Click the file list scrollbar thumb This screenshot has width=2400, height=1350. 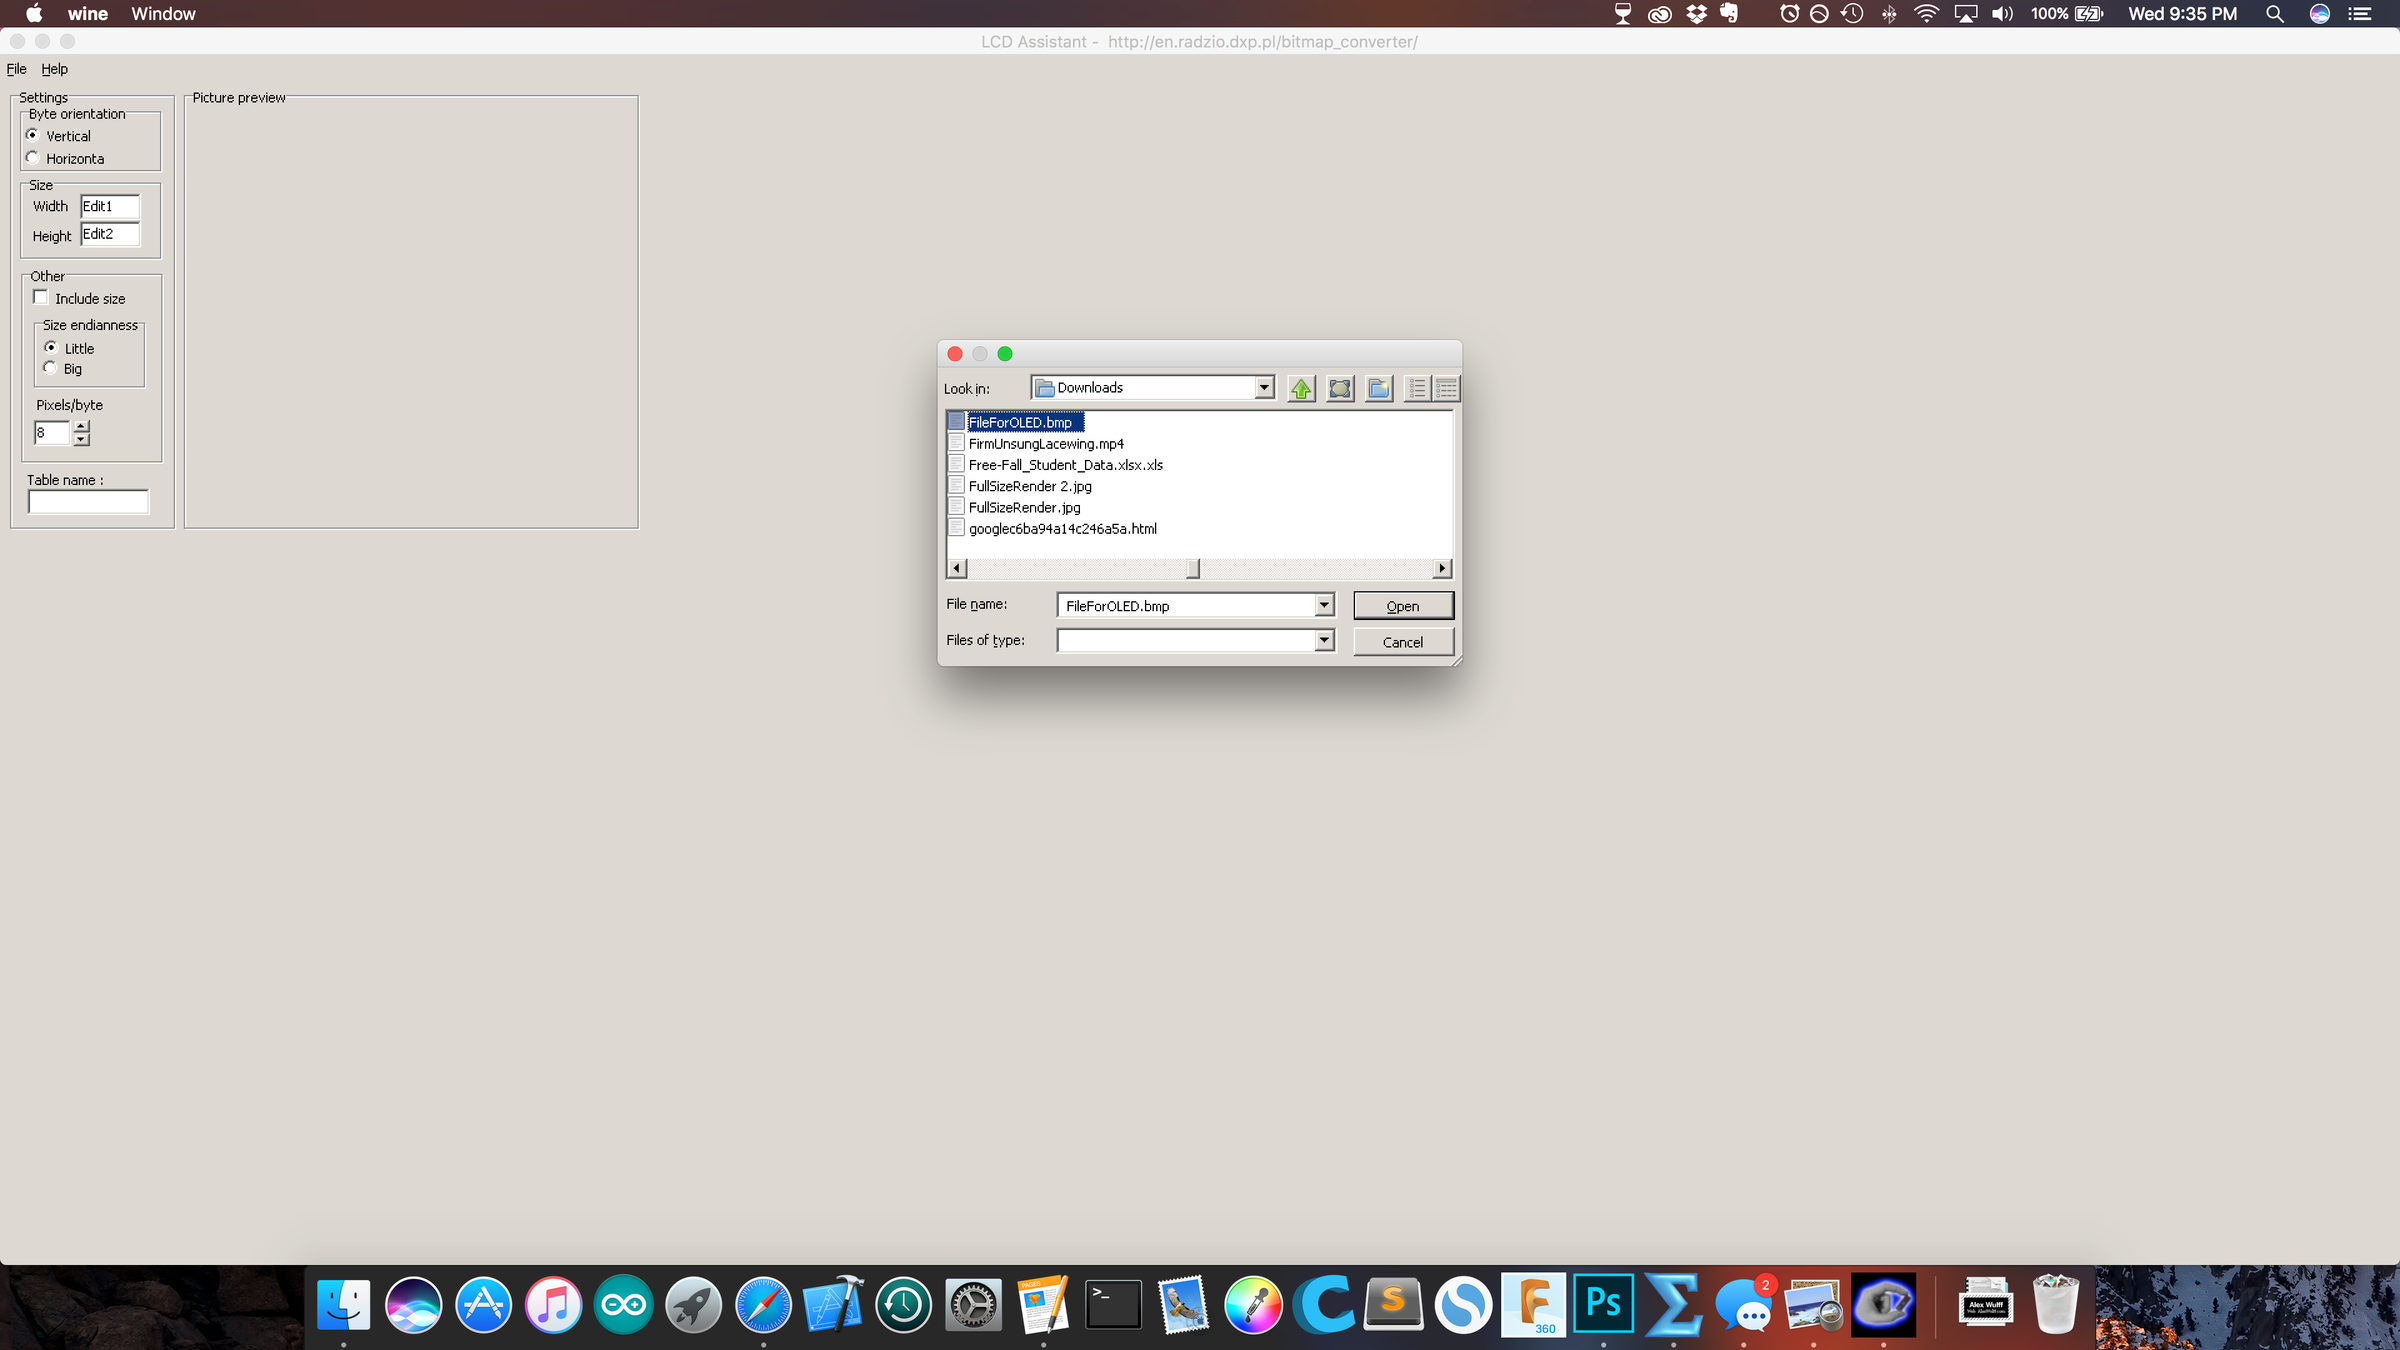click(1192, 568)
